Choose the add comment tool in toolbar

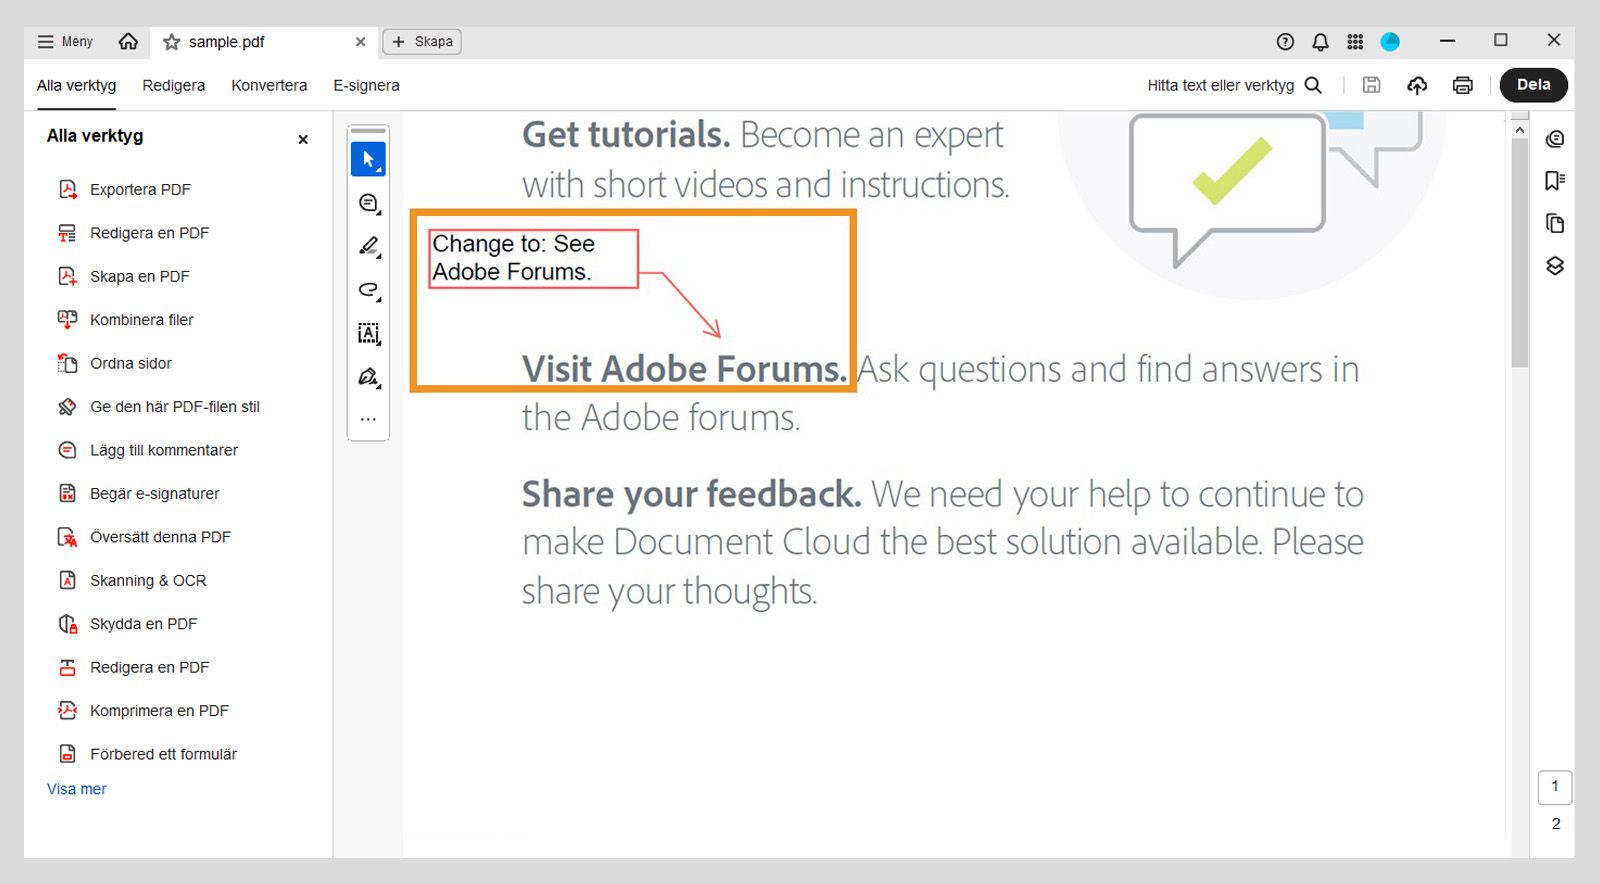click(x=368, y=203)
